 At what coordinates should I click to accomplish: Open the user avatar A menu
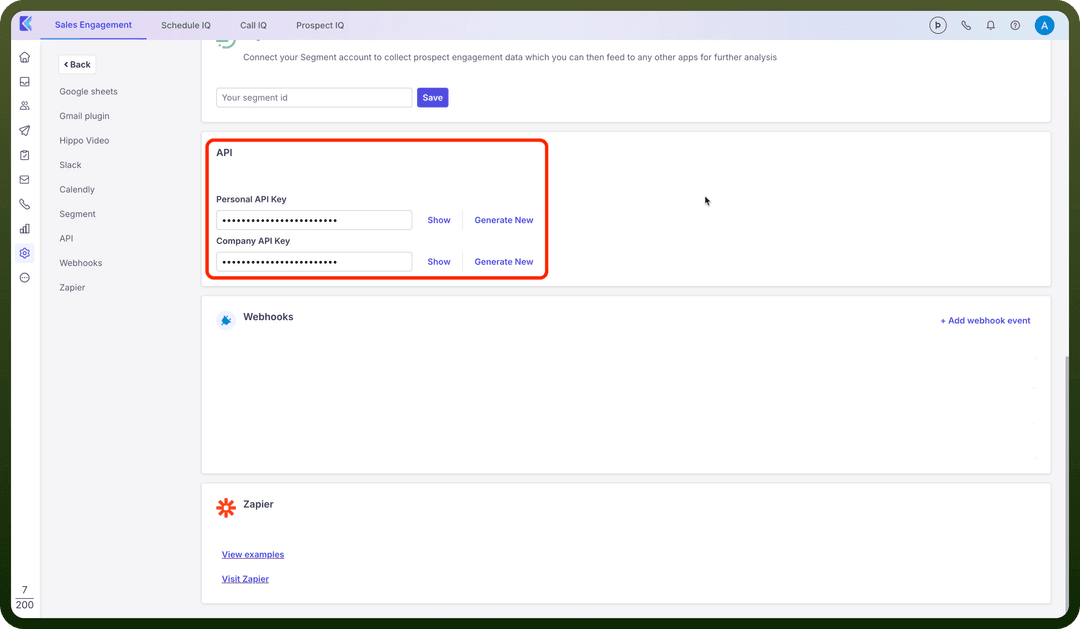coord(1044,25)
